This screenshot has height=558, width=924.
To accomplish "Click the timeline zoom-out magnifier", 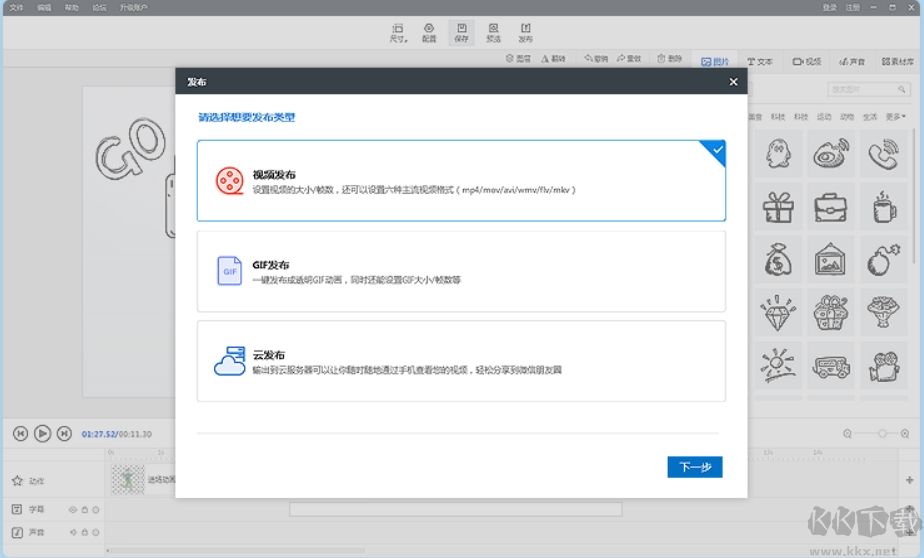I will click(847, 434).
